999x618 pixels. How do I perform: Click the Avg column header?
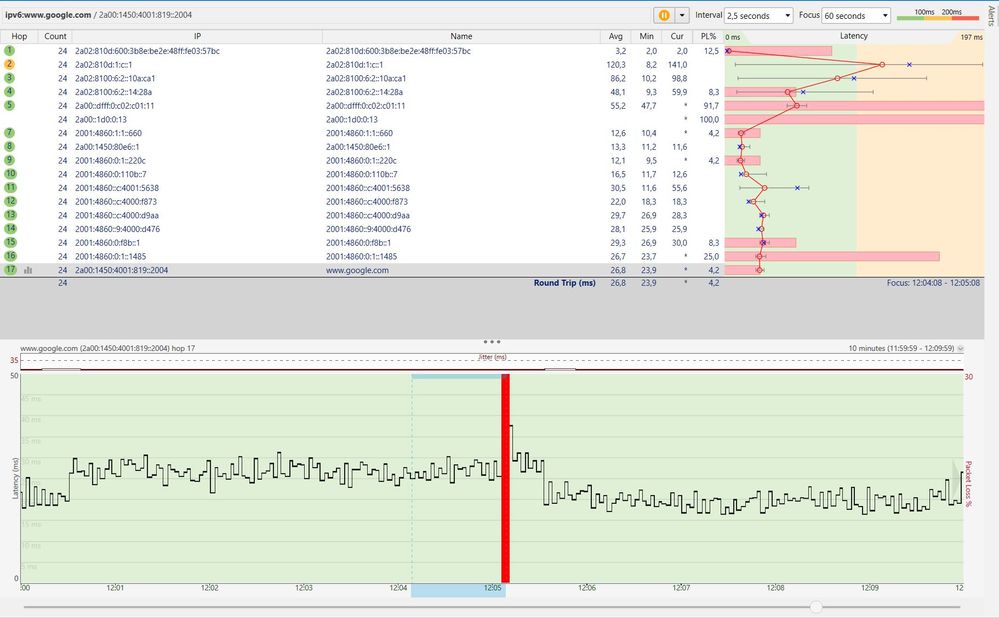615,36
